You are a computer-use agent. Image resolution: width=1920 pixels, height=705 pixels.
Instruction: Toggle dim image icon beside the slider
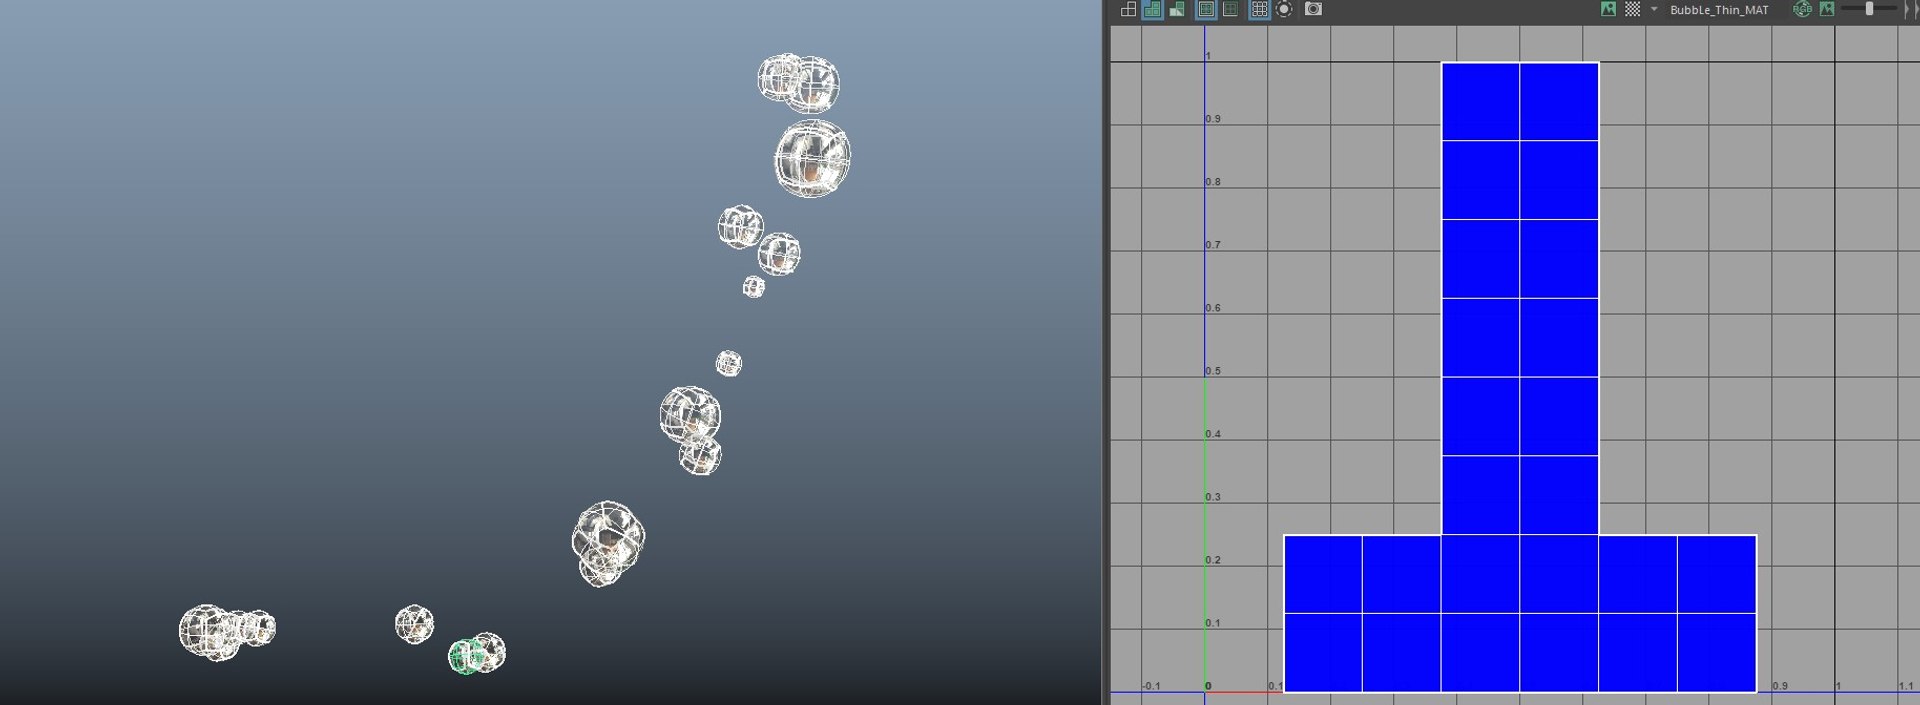click(1827, 9)
